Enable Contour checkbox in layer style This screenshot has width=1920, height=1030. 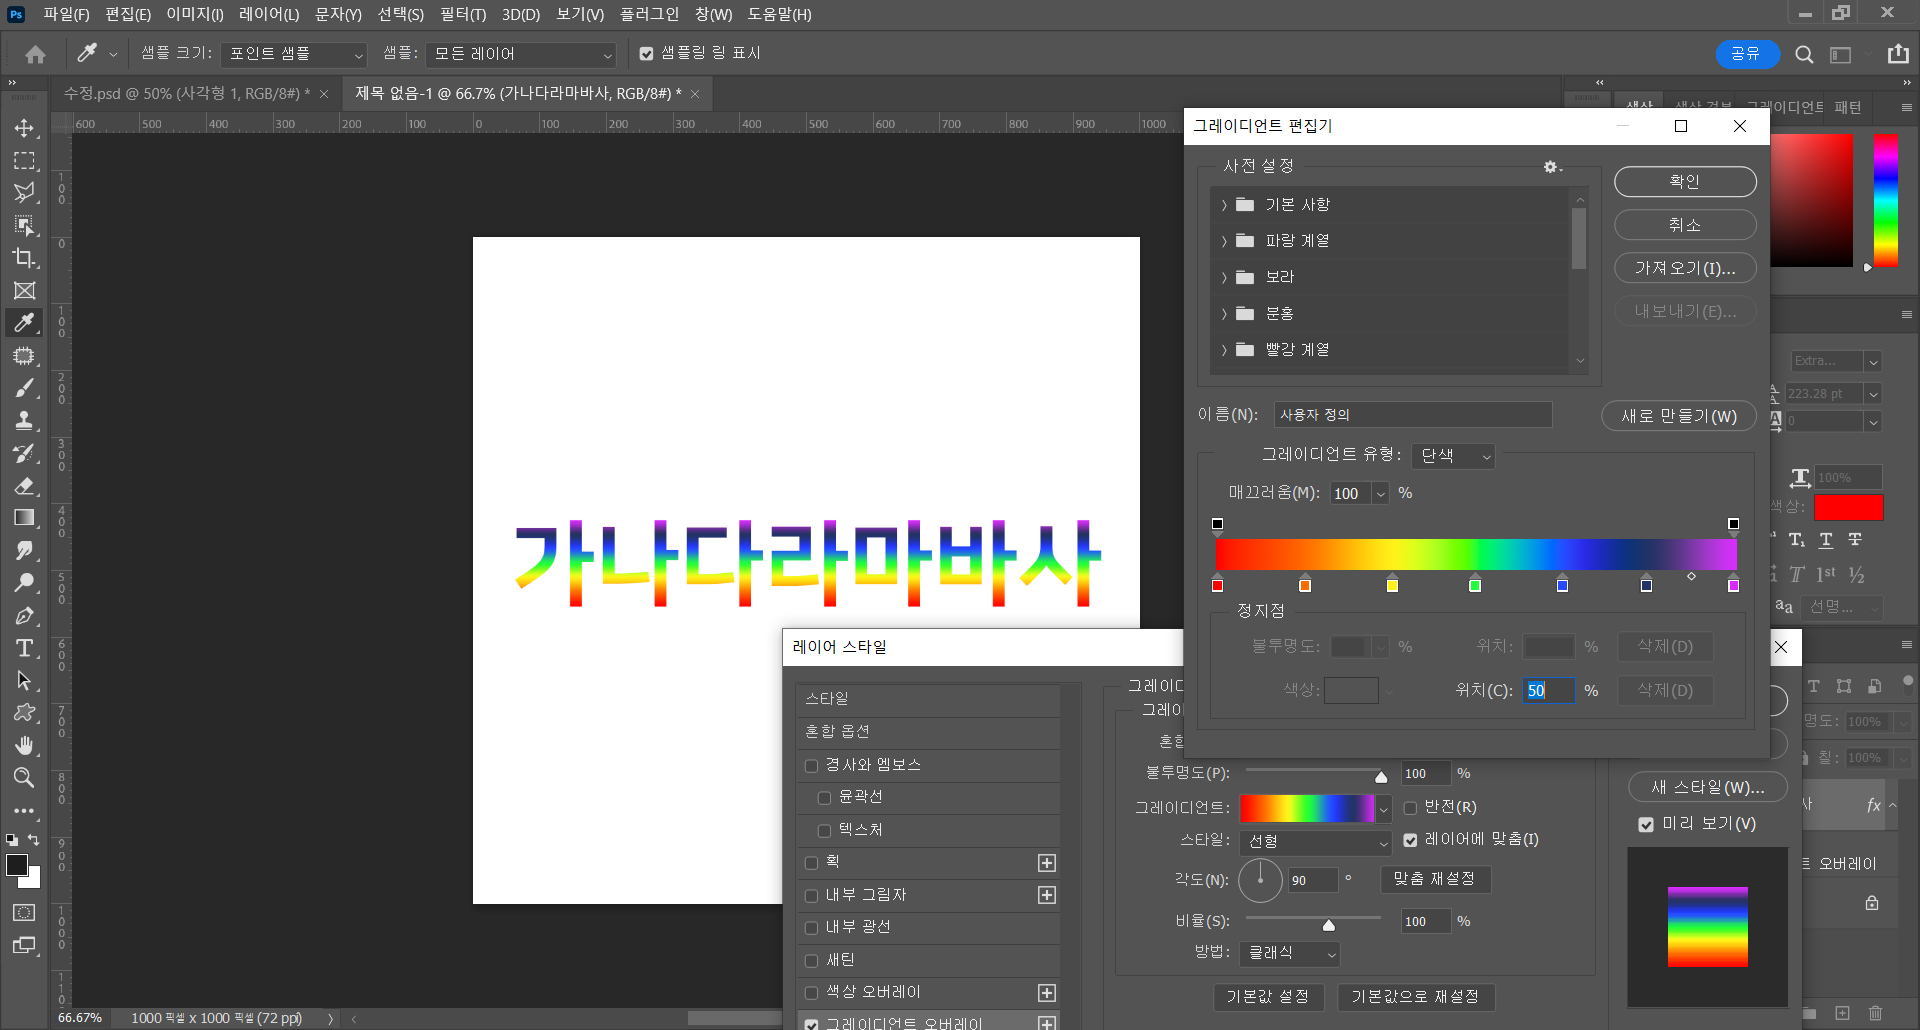824,798
